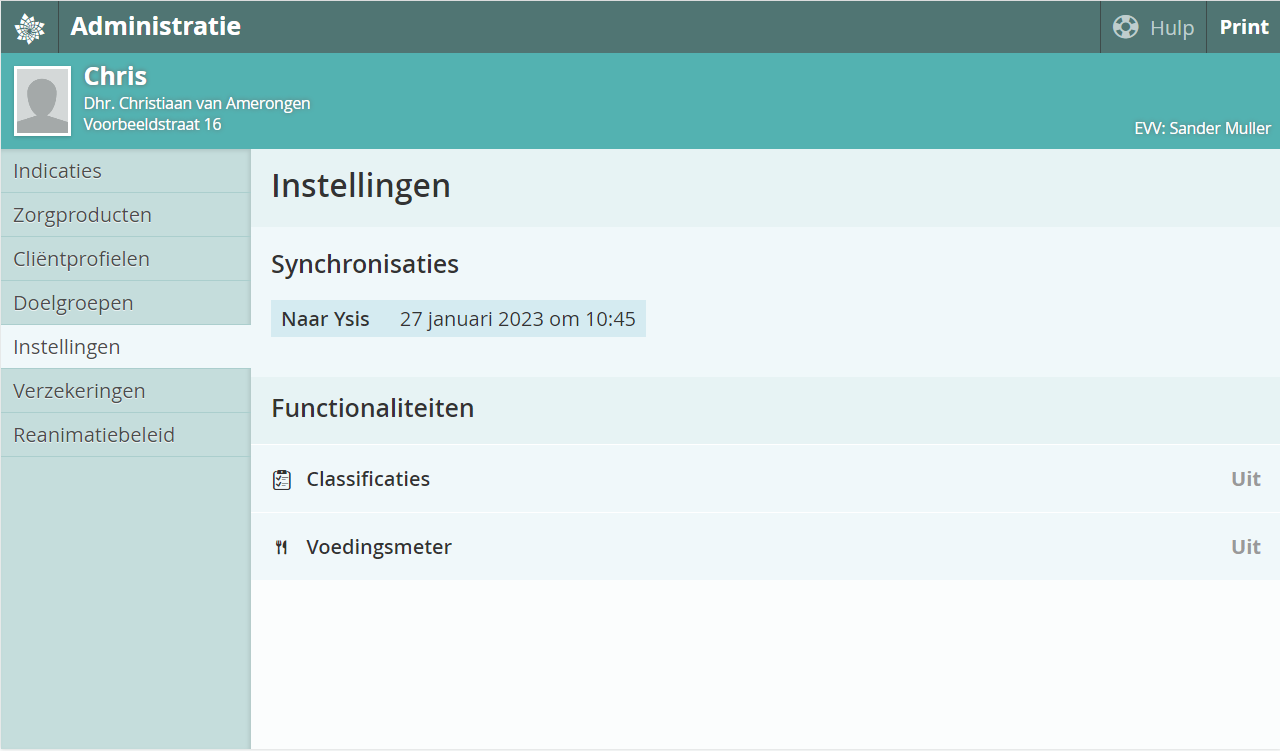Open Verzekeringen in the left menu

(79, 391)
